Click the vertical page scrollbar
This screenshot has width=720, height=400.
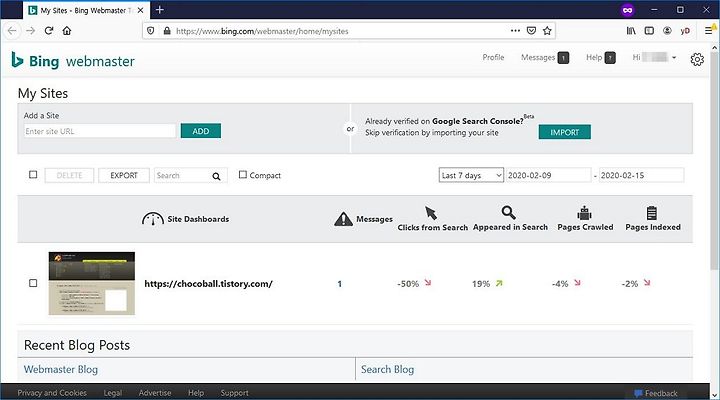(x=714, y=161)
